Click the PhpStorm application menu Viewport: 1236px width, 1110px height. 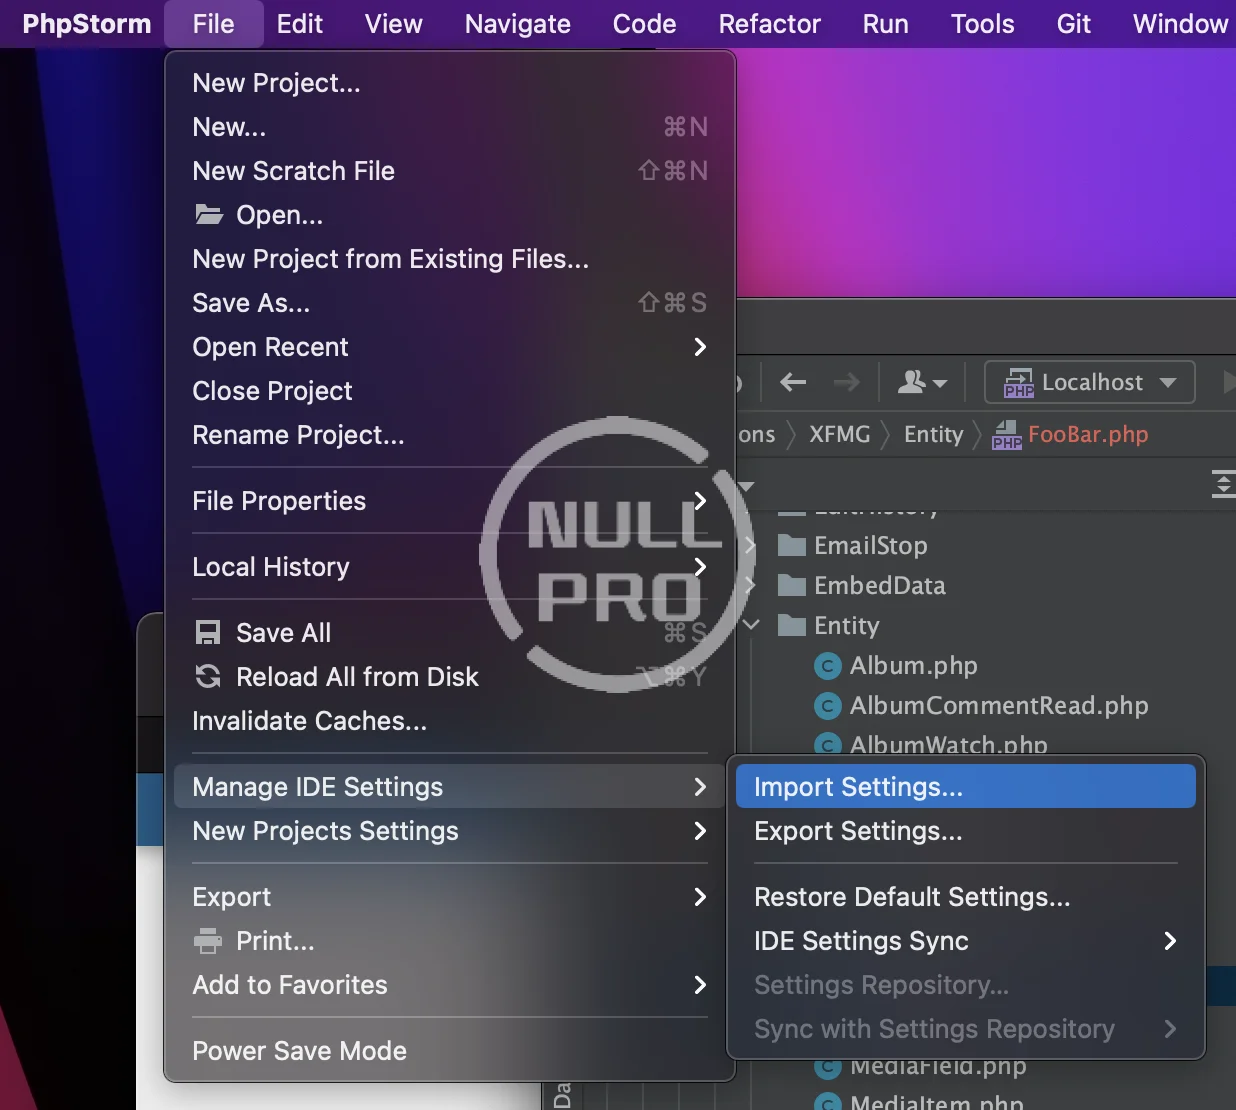pyautogui.click(x=86, y=24)
